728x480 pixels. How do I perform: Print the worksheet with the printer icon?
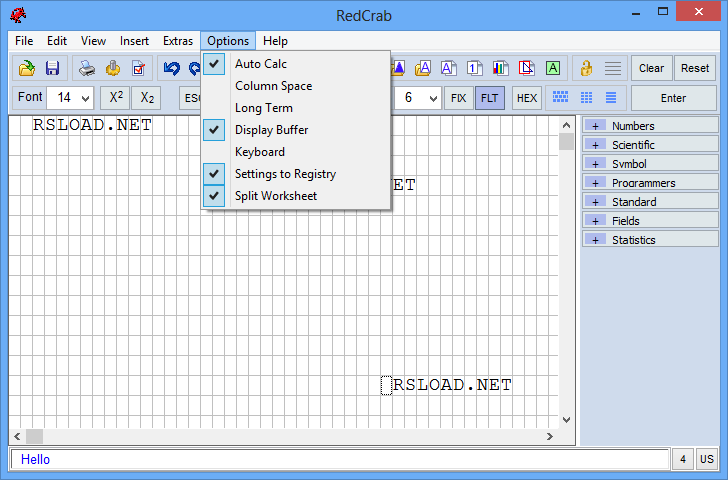tap(87, 68)
